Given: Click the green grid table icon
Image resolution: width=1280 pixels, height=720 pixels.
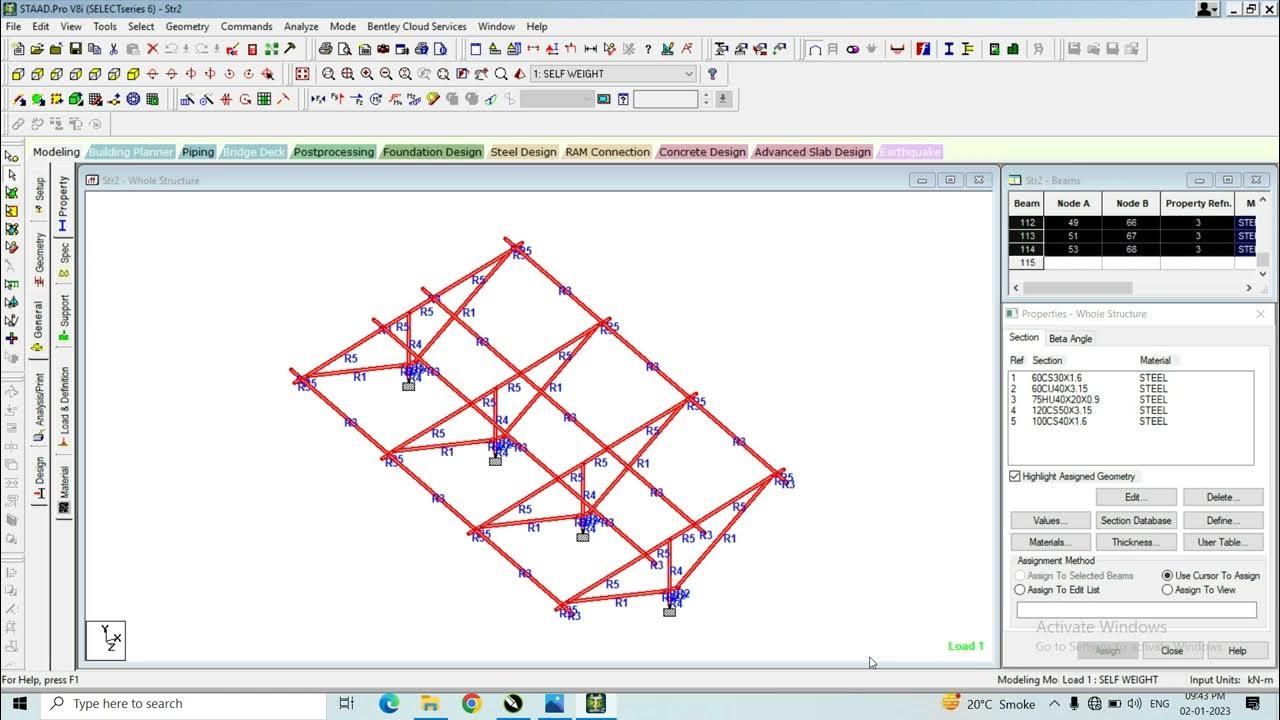Looking at the screenshot, I should point(264,99).
